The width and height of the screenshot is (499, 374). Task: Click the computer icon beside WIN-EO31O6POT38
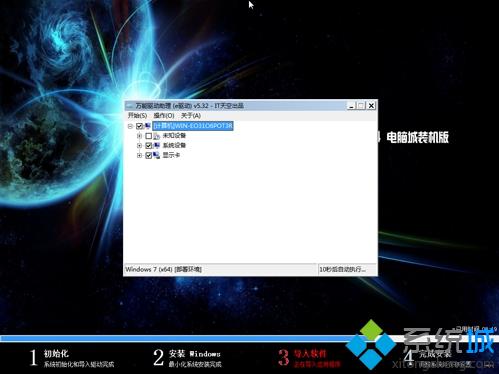click(x=147, y=126)
